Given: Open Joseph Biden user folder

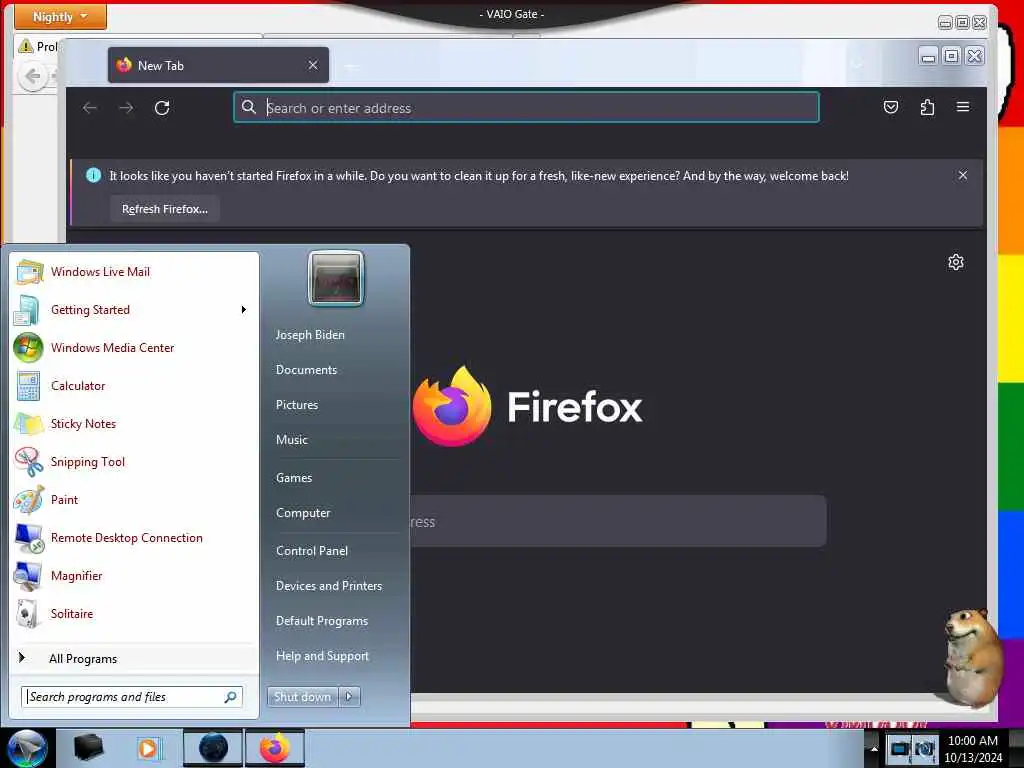Looking at the screenshot, I should click(310, 334).
